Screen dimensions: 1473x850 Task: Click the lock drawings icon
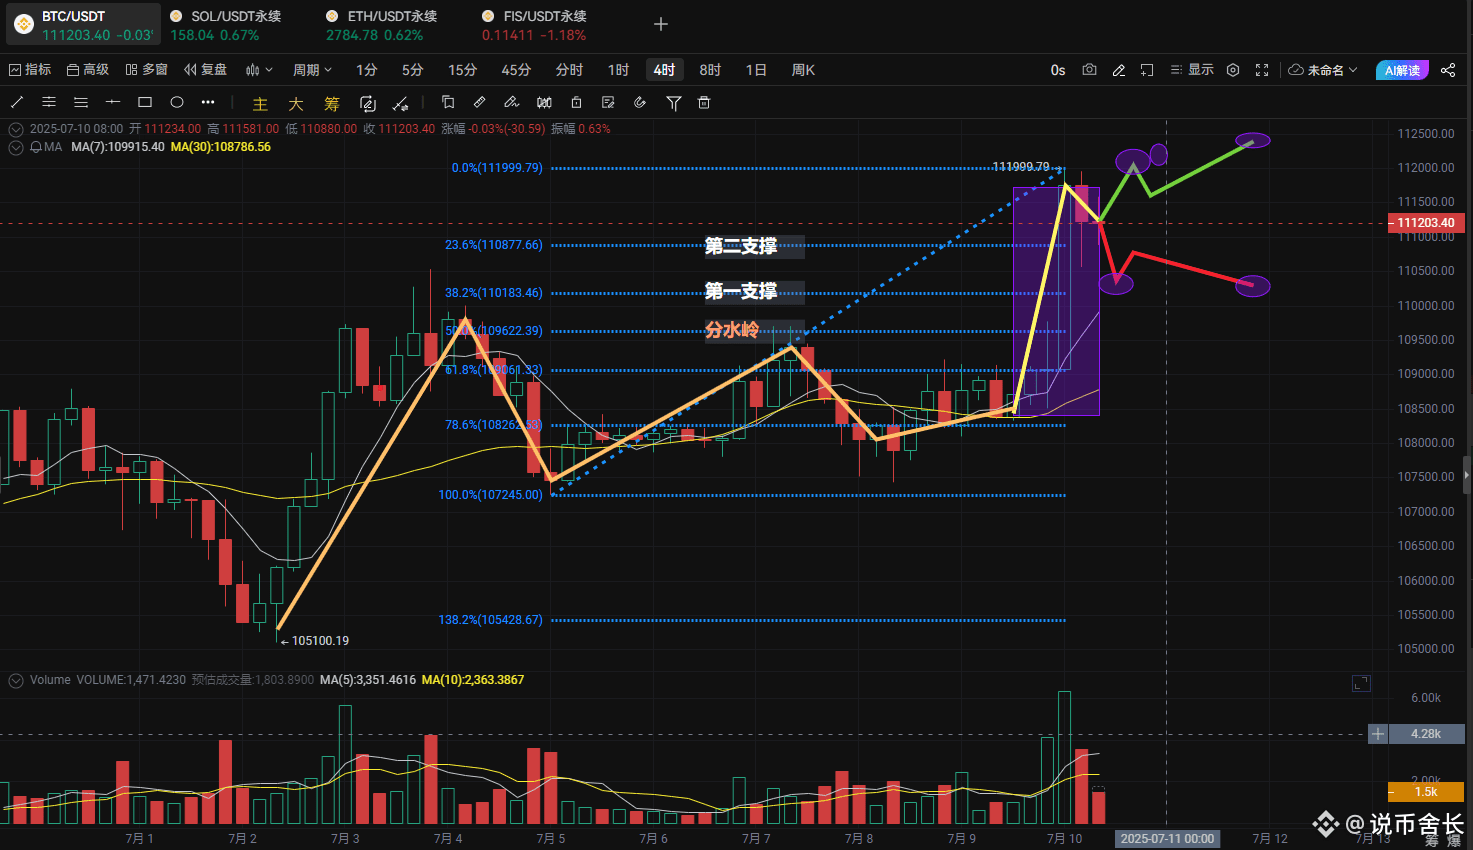point(576,102)
